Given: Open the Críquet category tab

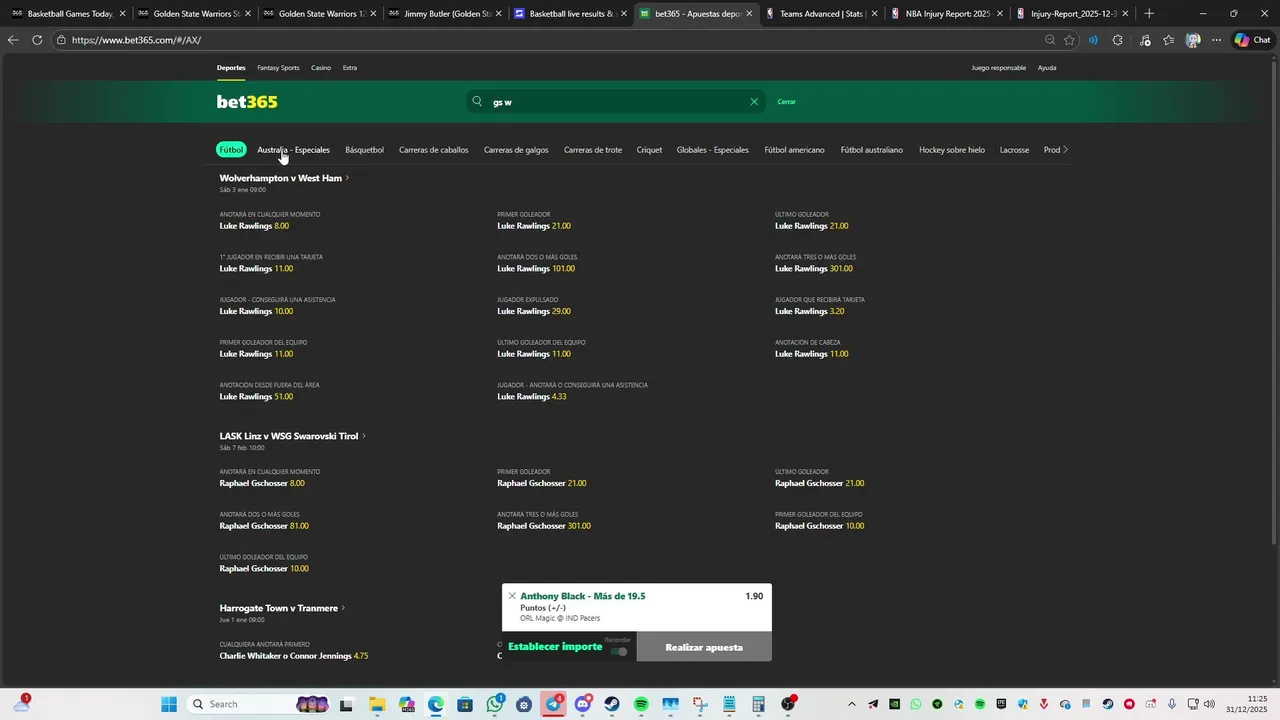Looking at the screenshot, I should (x=649, y=150).
